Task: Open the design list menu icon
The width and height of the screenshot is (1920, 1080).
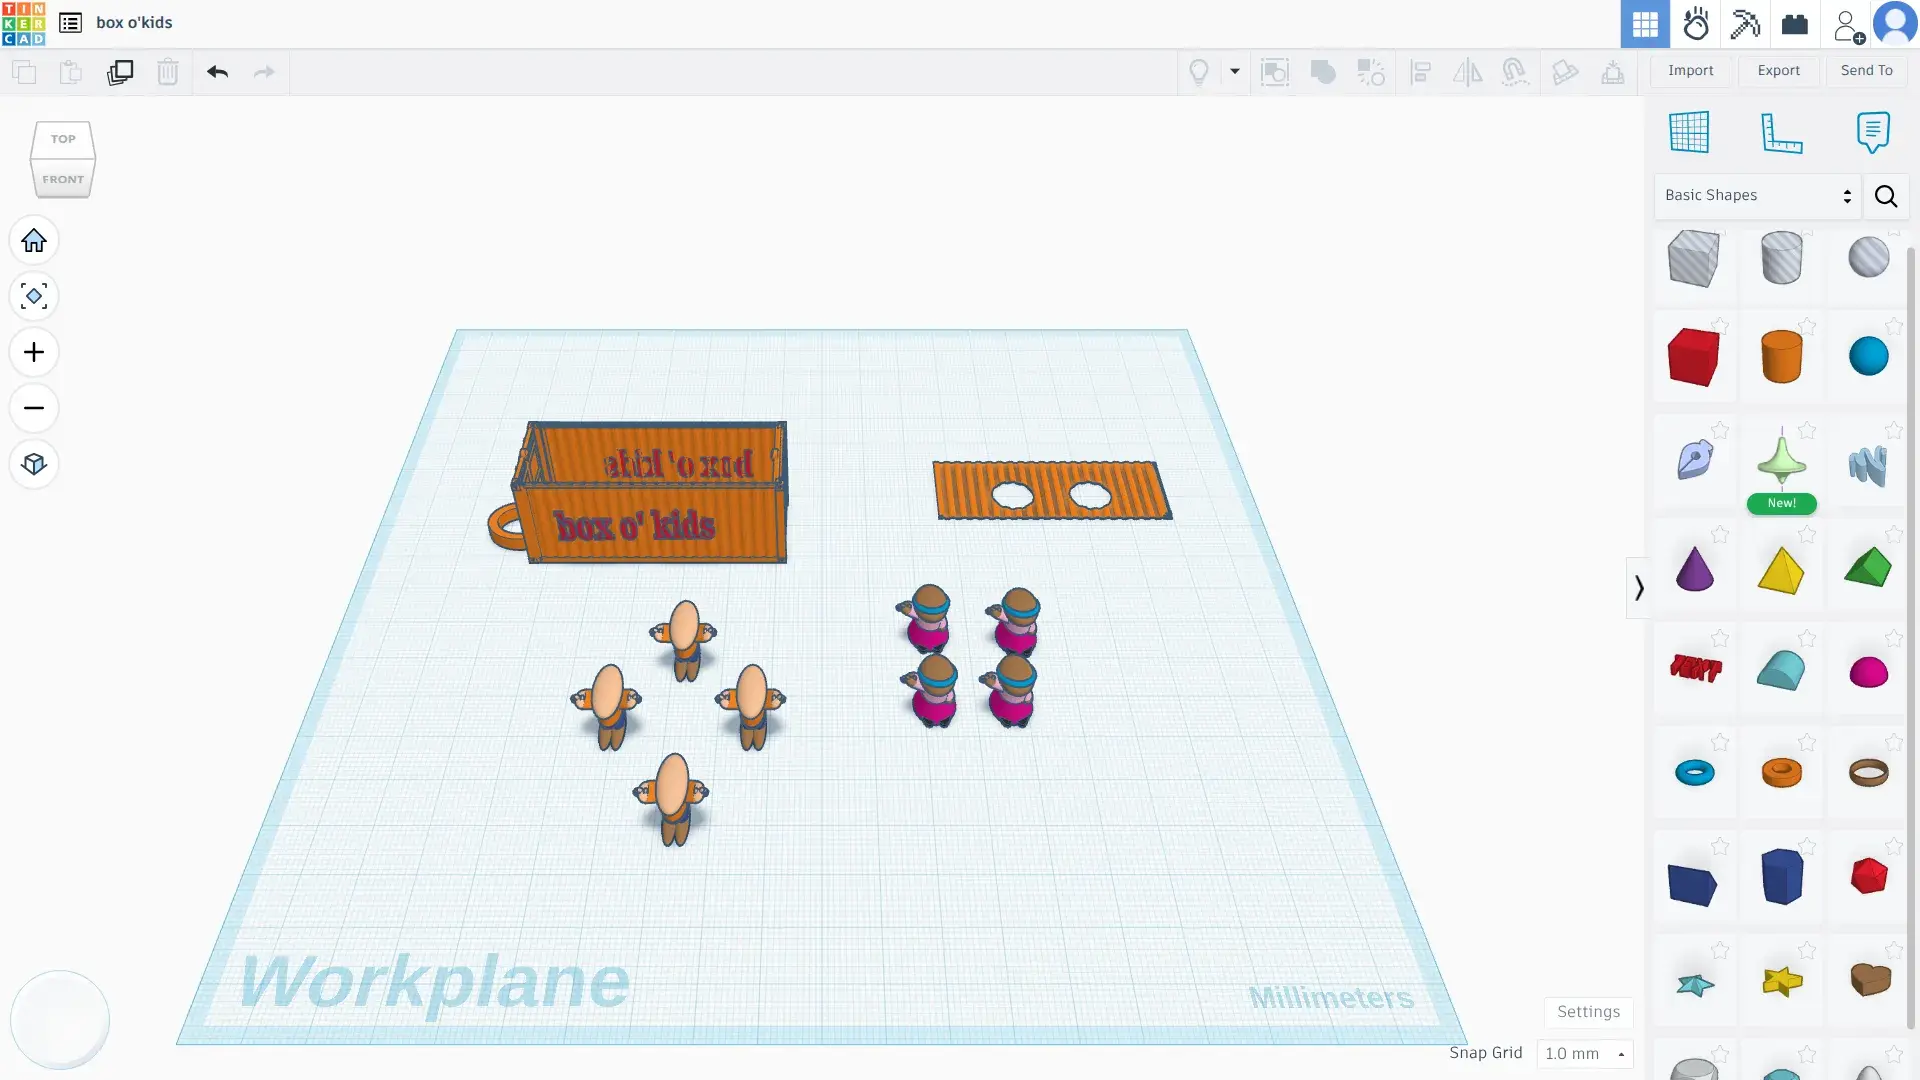Action: 70,23
